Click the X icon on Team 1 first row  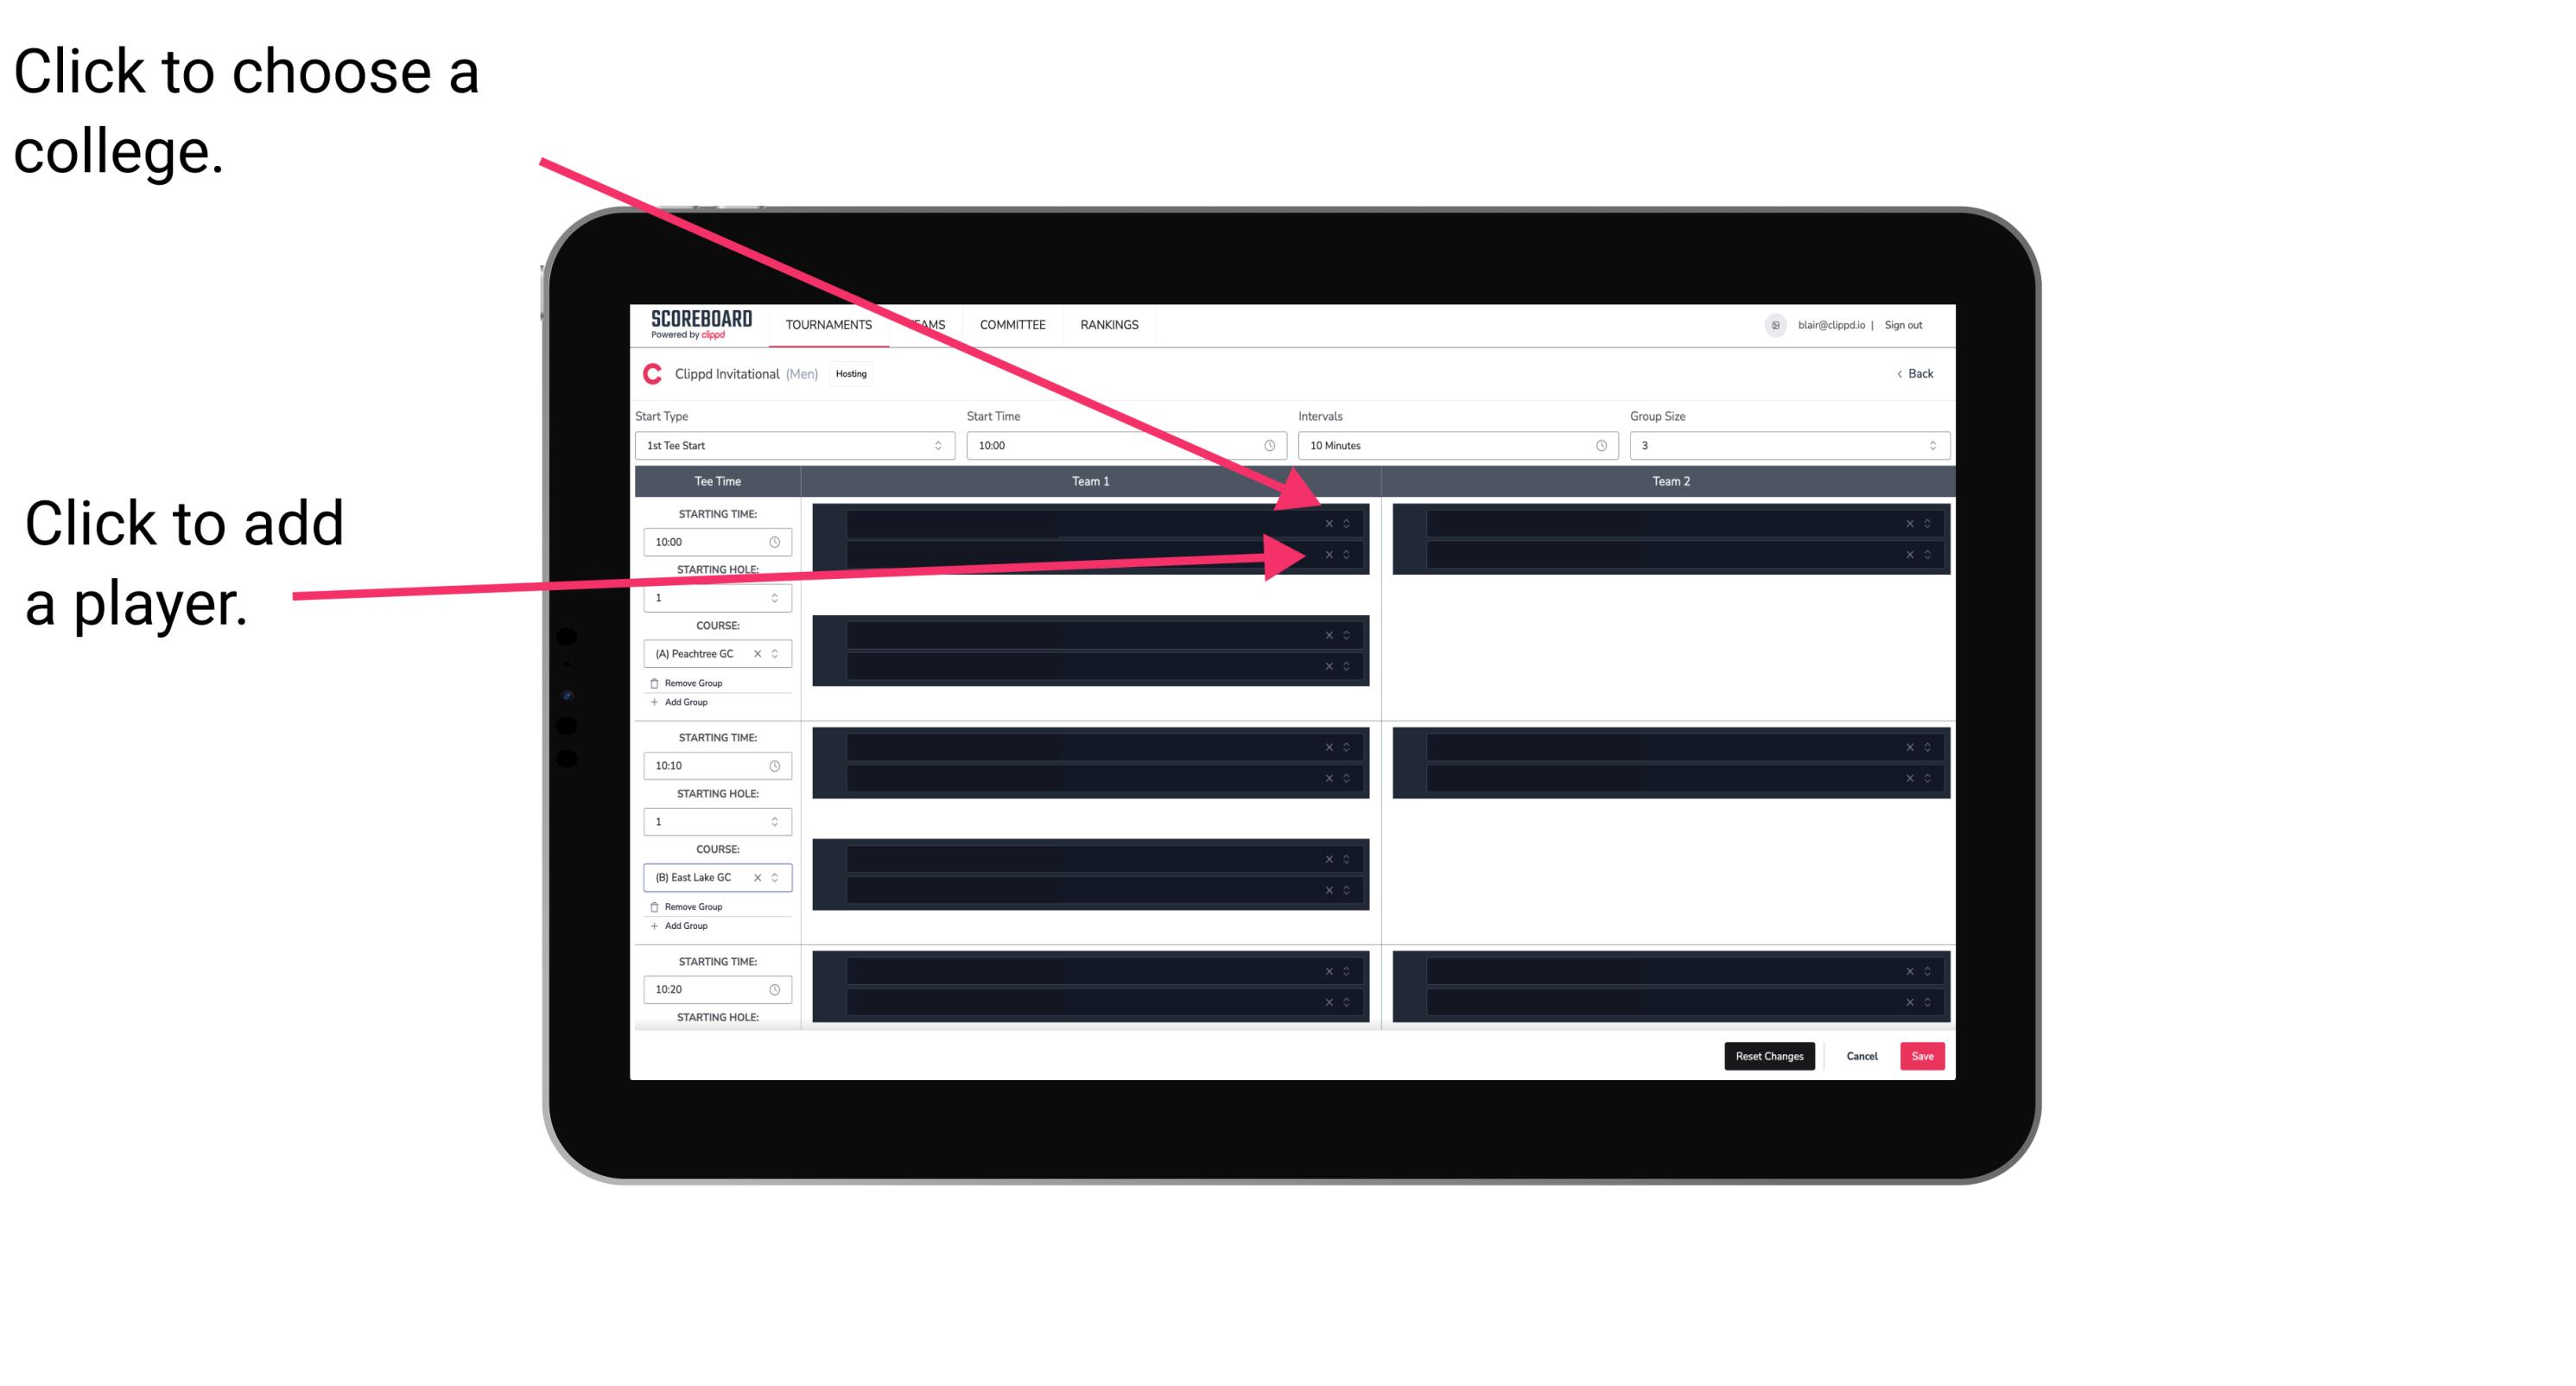point(1329,524)
